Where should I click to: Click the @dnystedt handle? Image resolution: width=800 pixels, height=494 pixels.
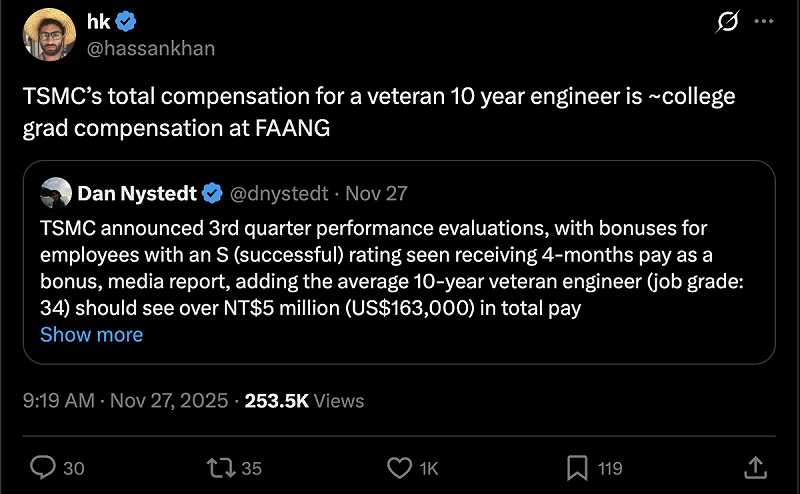(281, 192)
